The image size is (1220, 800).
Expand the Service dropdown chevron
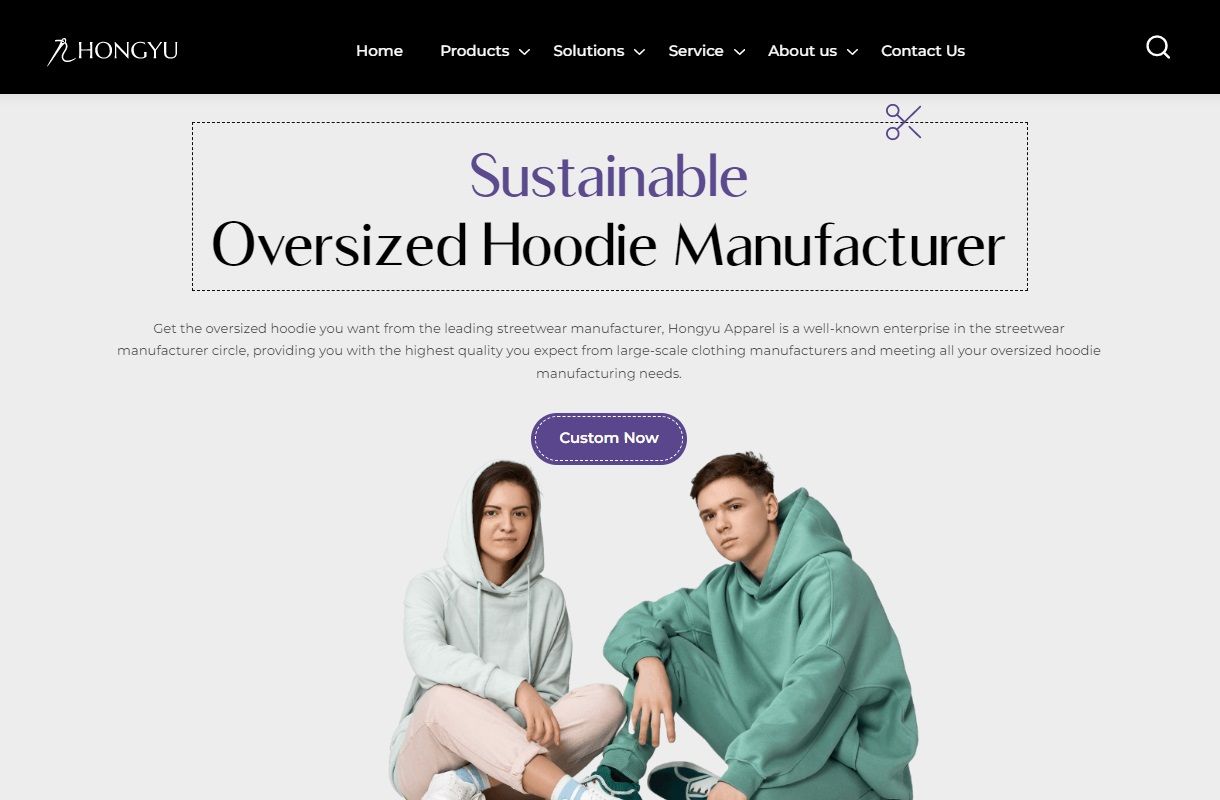[739, 52]
